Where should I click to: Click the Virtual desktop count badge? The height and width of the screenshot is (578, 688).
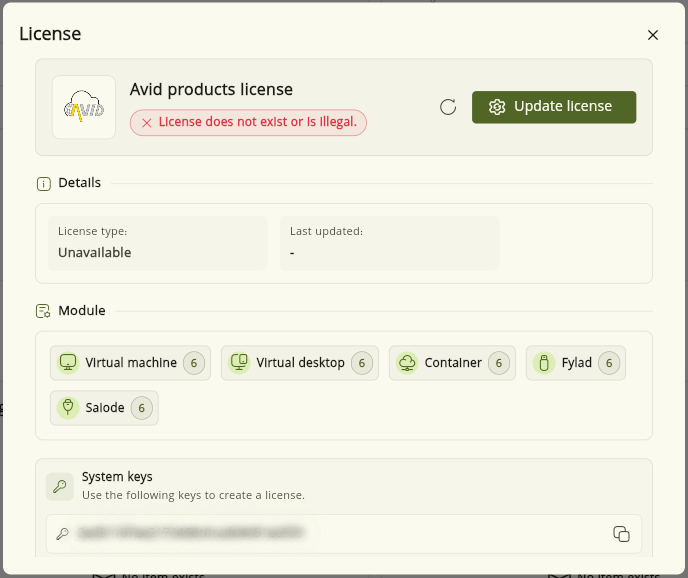pos(362,363)
